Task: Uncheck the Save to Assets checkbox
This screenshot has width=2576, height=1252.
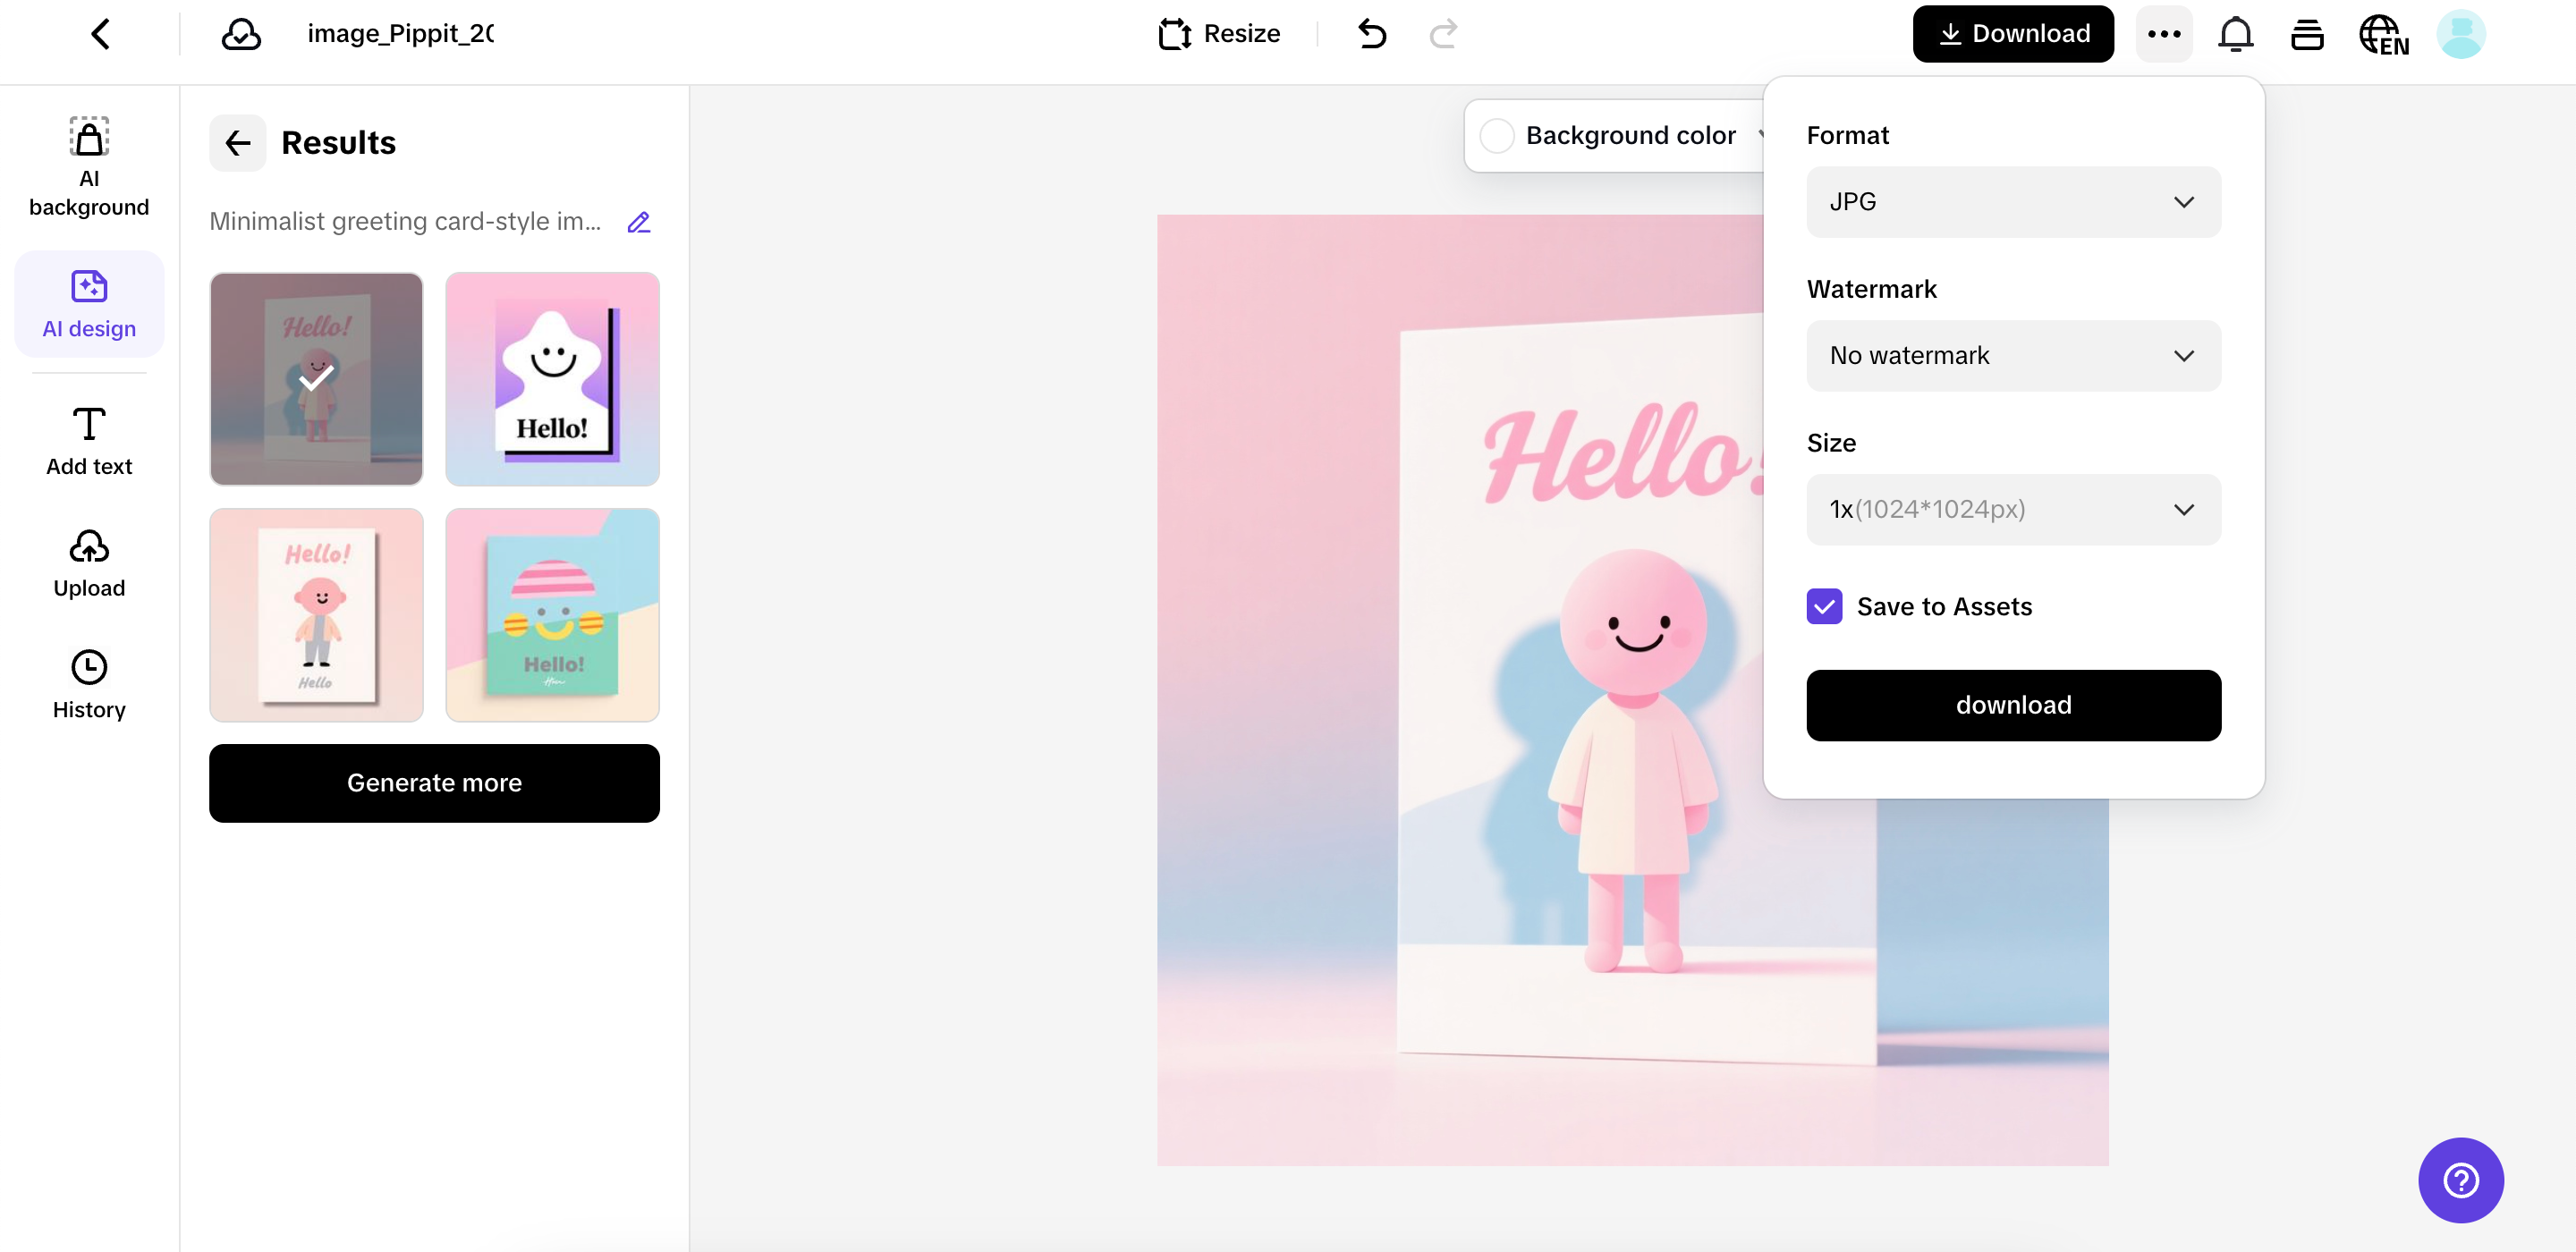Action: tap(1824, 606)
